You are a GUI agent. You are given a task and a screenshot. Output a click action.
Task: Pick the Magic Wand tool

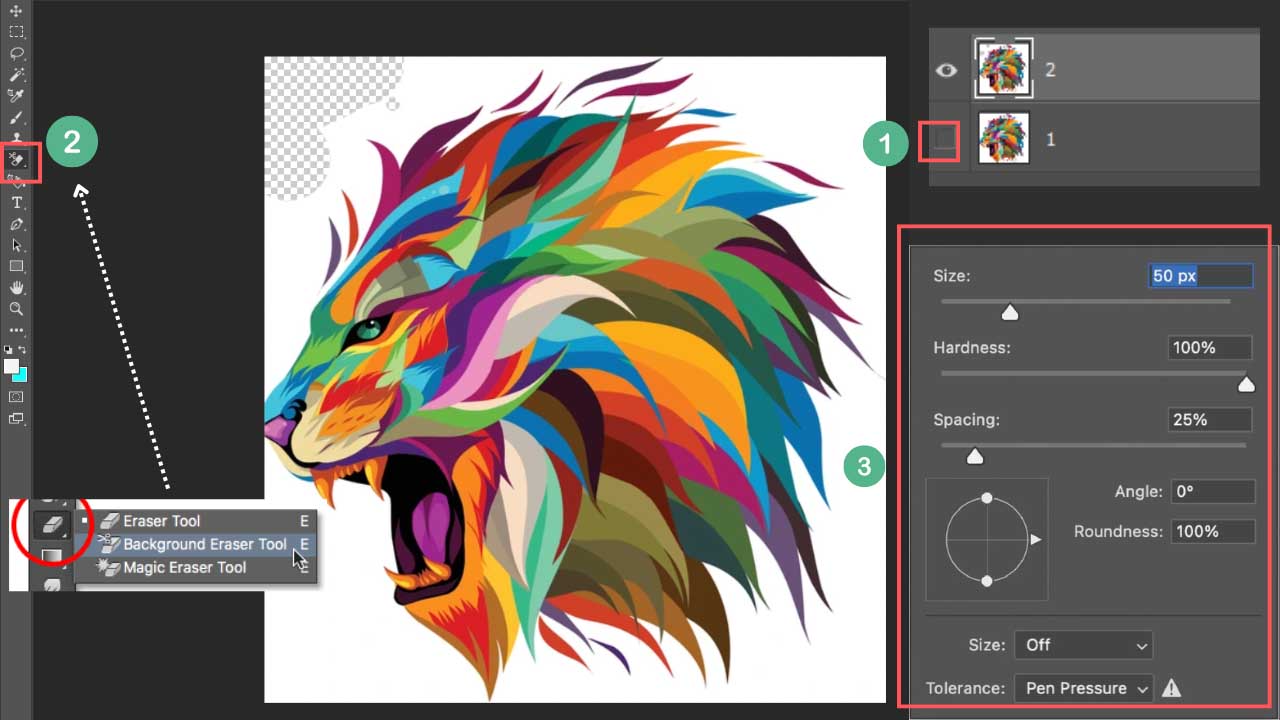[17, 75]
